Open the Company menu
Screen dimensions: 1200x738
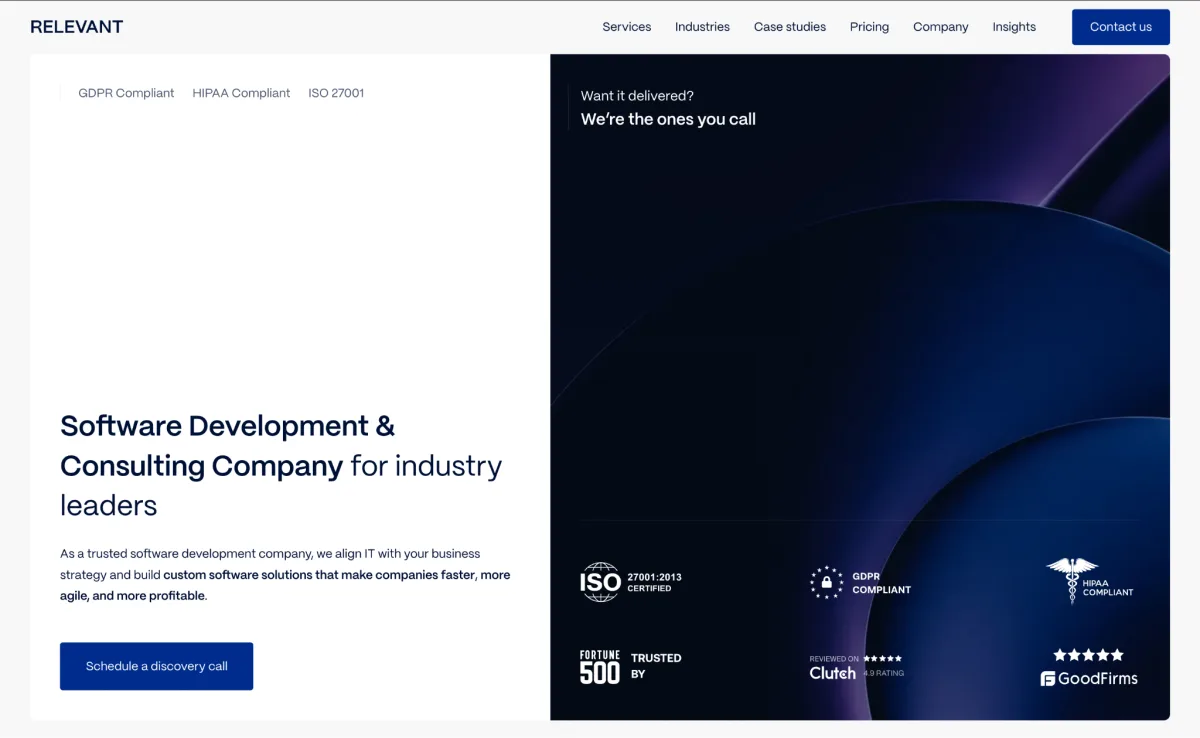(x=941, y=27)
